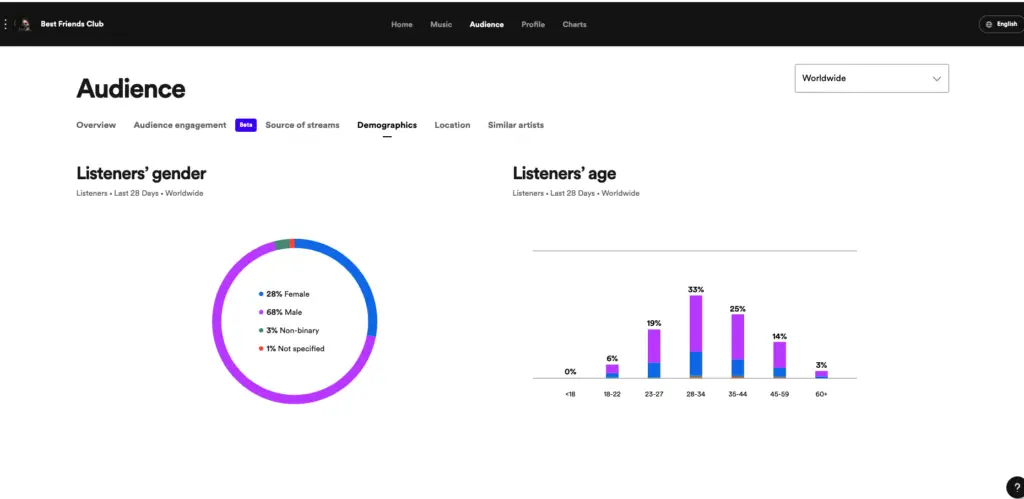
Task: Click the 23-27 age bar
Action: point(654,353)
